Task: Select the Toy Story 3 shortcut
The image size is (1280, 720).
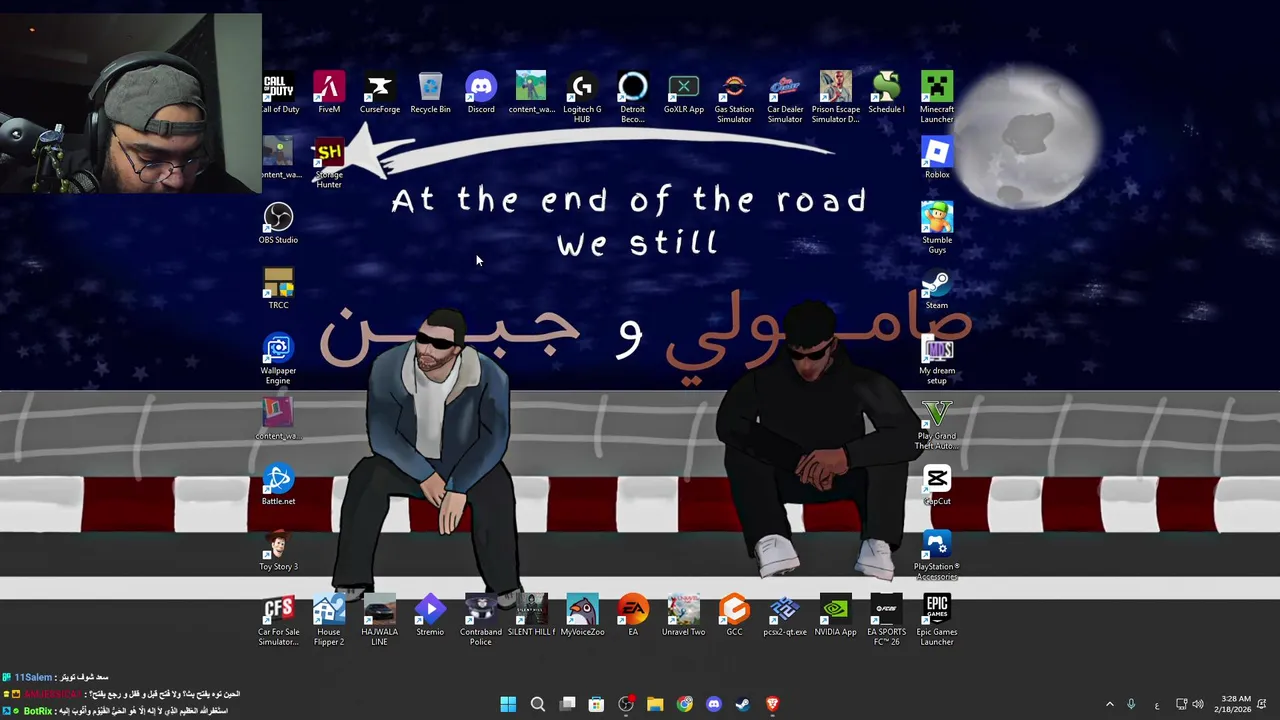Action: (x=278, y=550)
